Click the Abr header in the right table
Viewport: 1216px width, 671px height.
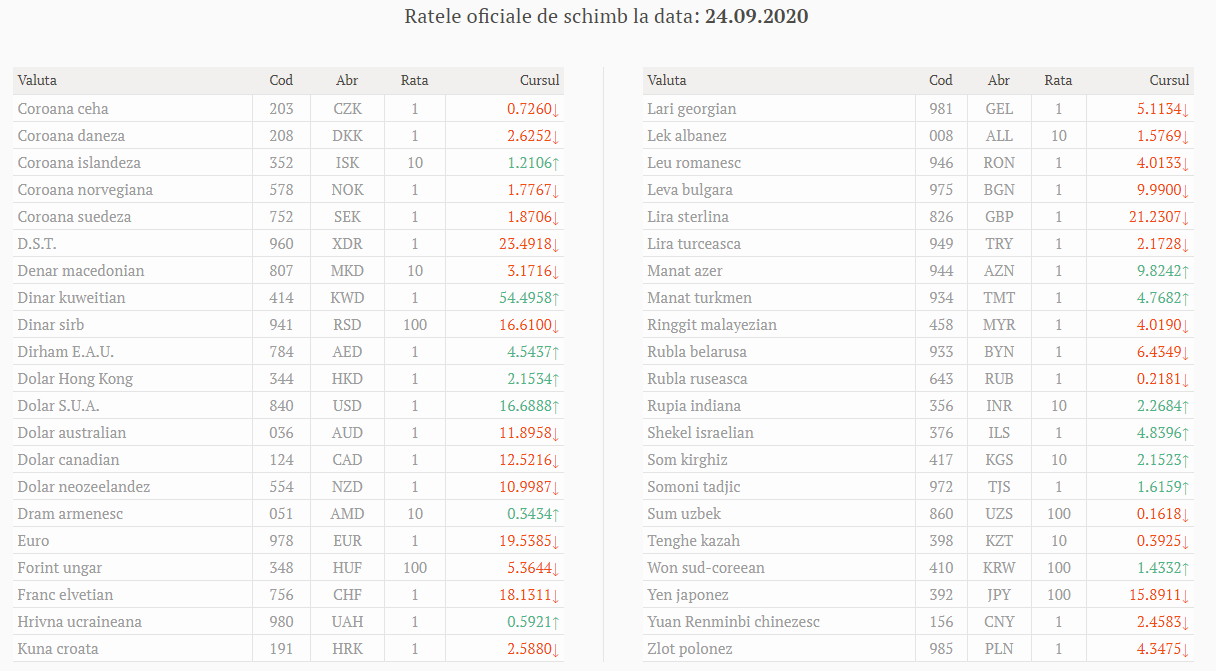[998, 80]
